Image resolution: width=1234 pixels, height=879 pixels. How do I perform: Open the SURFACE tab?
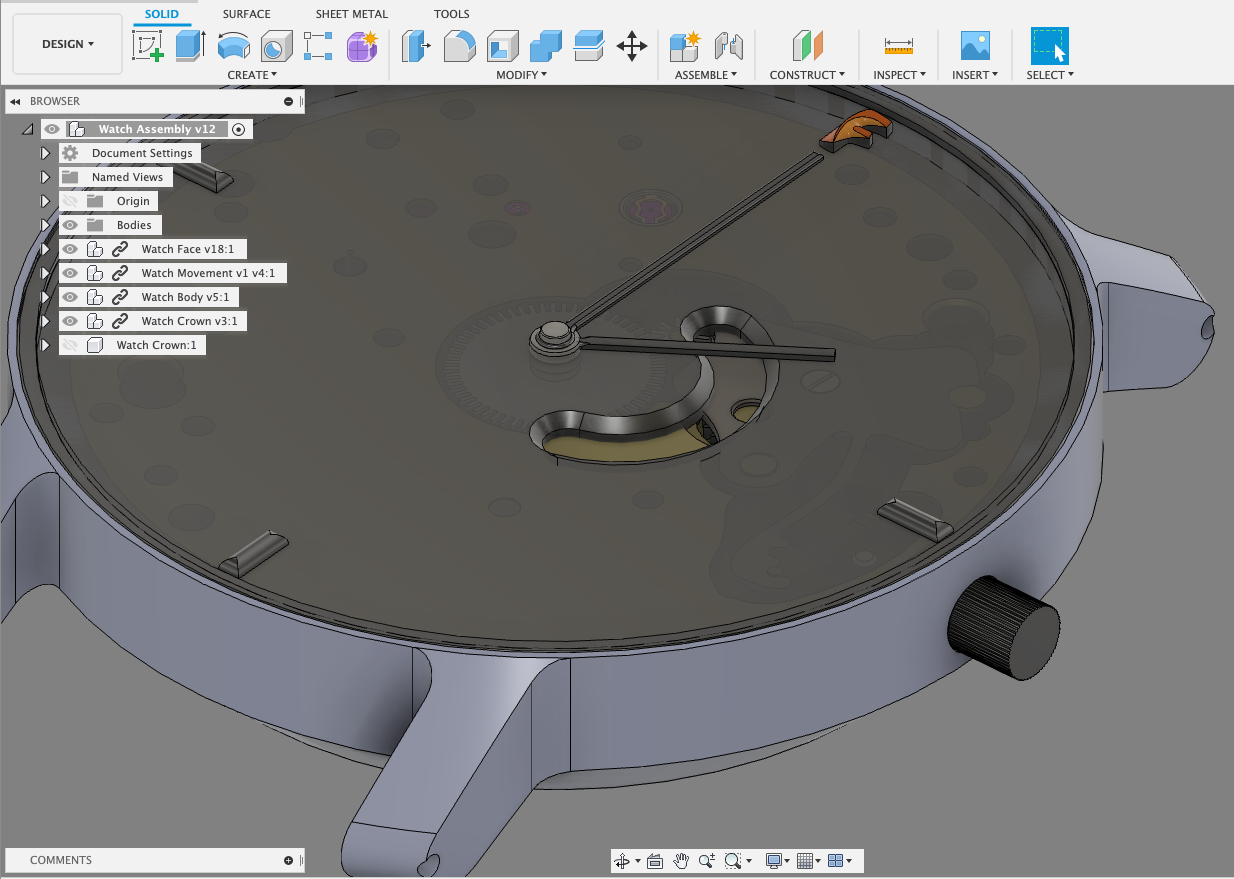(246, 14)
